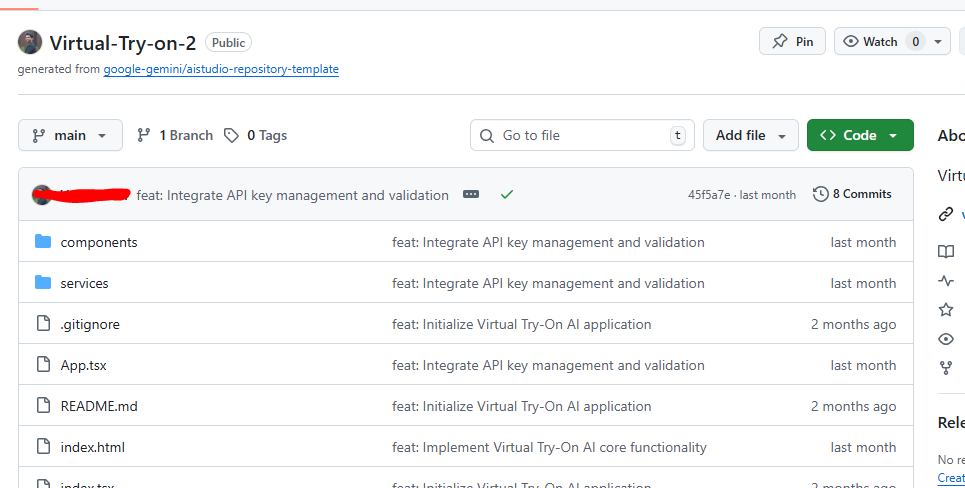Open the main branch dropdown
Image resolution: width=965 pixels, height=488 pixels.
[x=70, y=135]
